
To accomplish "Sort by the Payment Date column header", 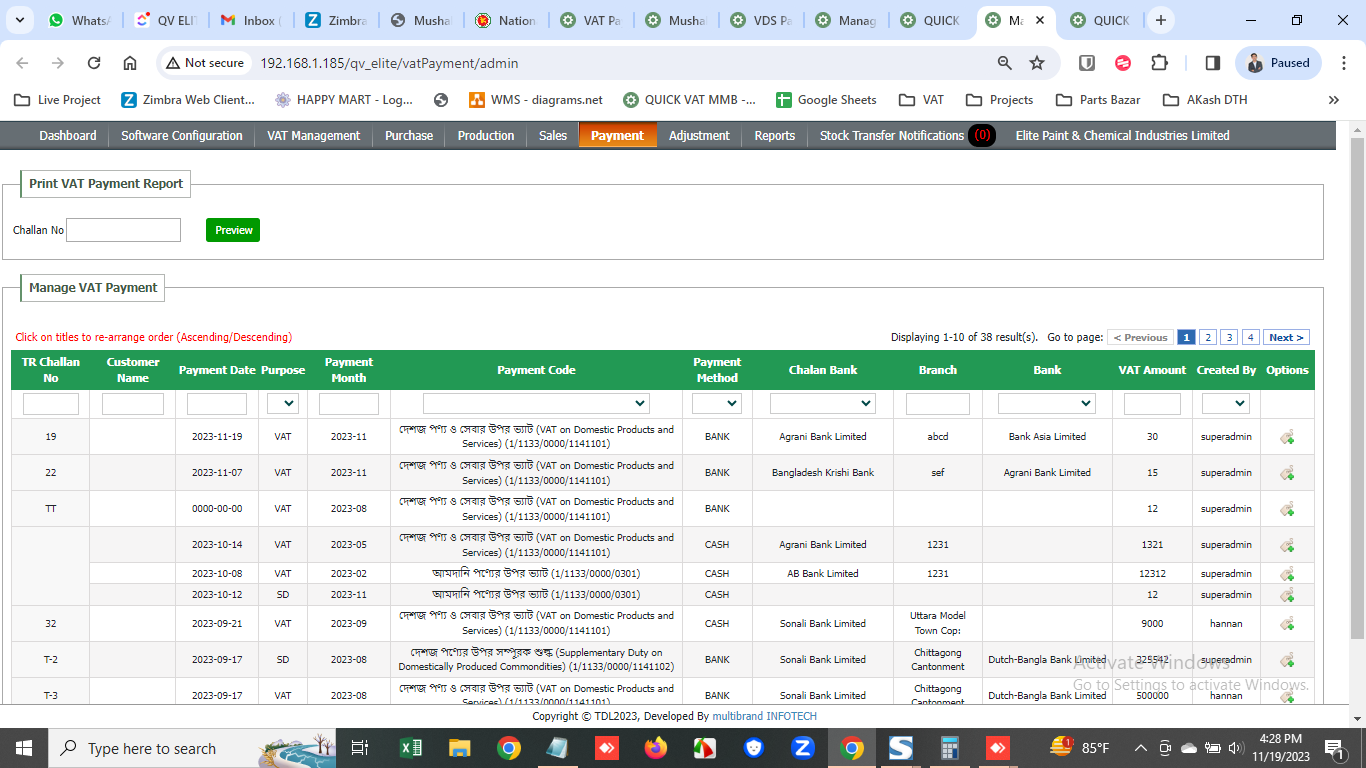I will click(x=217, y=370).
